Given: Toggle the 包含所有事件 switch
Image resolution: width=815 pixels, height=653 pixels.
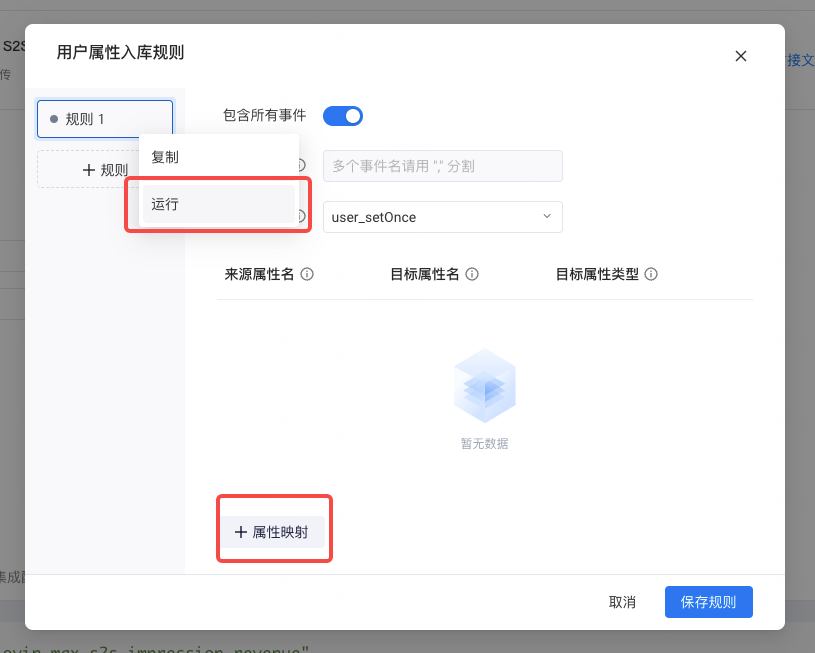Looking at the screenshot, I should (x=342, y=116).
